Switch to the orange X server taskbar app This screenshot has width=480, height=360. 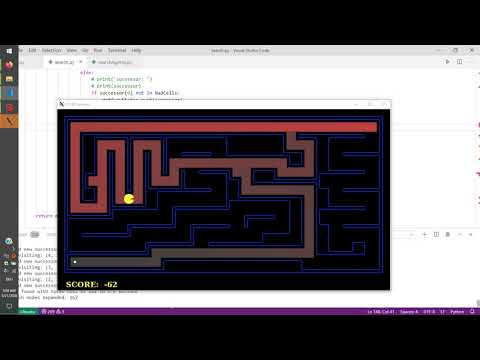point(9,121)
